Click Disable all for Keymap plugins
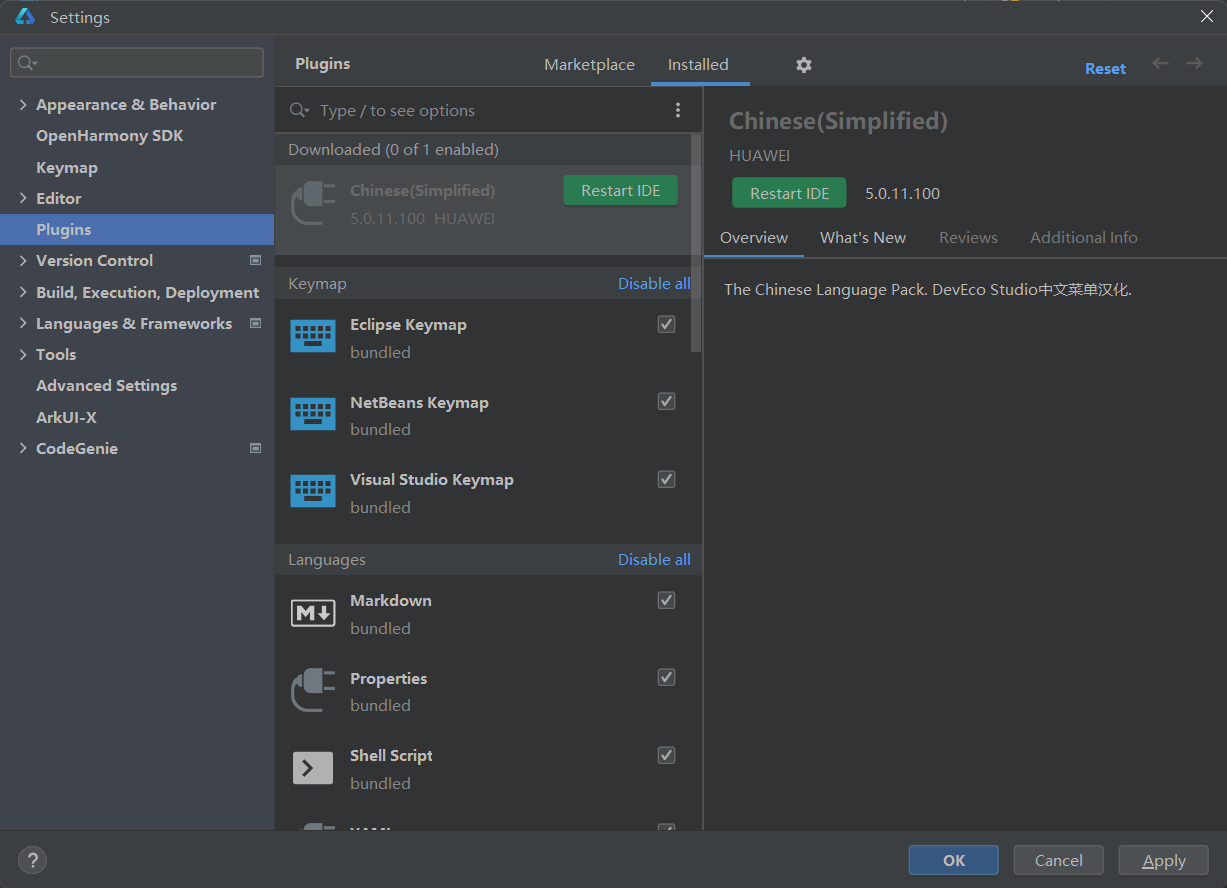The height and width of the screenshot is (888, 1227). [654, 283]
